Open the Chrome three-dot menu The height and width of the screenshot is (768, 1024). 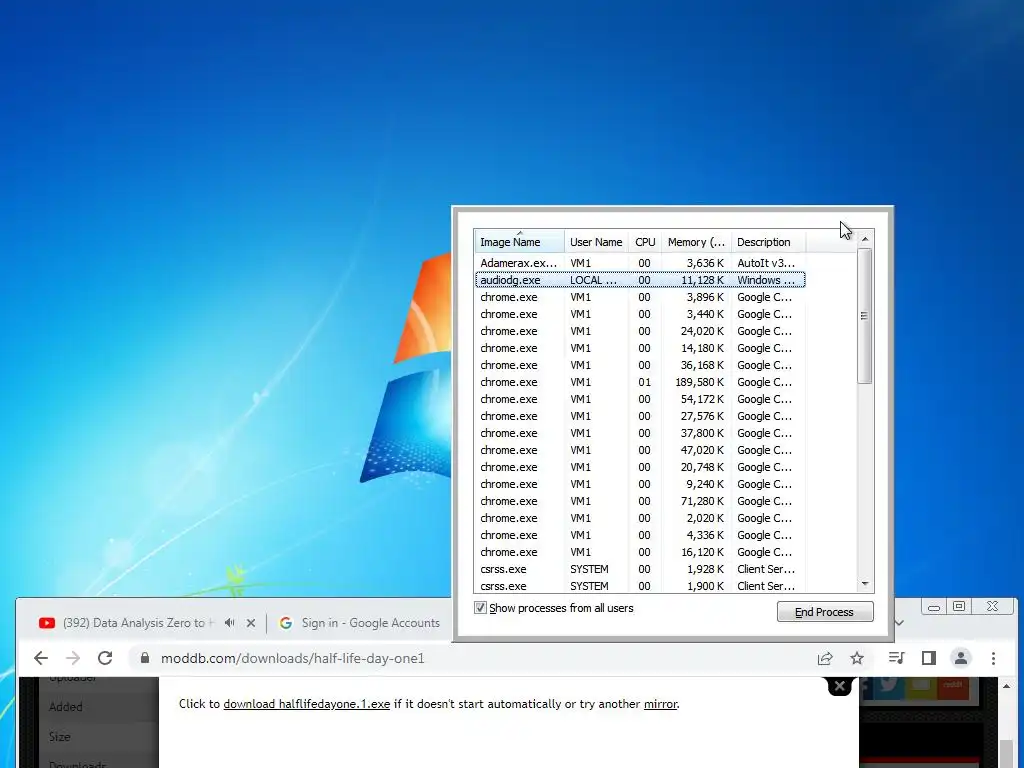coord(993,658)
